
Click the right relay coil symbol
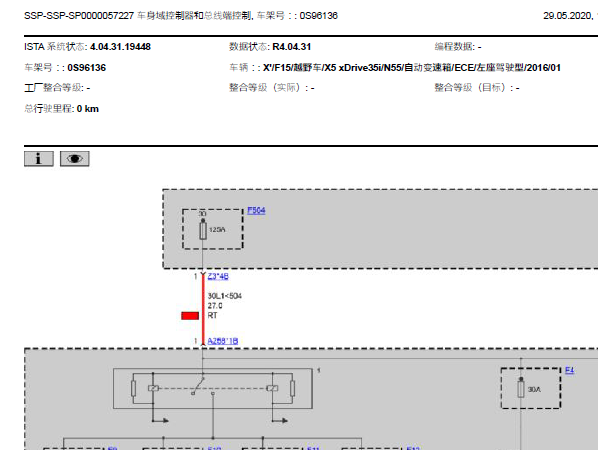point(272,388)
